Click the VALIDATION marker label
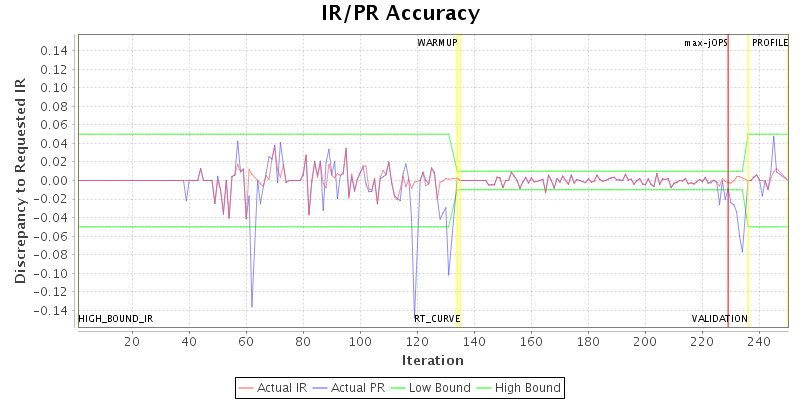This screenshot has height=400, width=800. [719, 319]
